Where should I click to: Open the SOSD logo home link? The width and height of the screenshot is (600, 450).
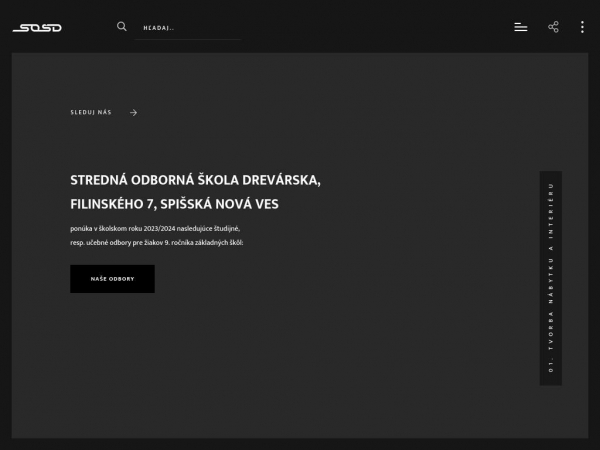tap(37, 28)
